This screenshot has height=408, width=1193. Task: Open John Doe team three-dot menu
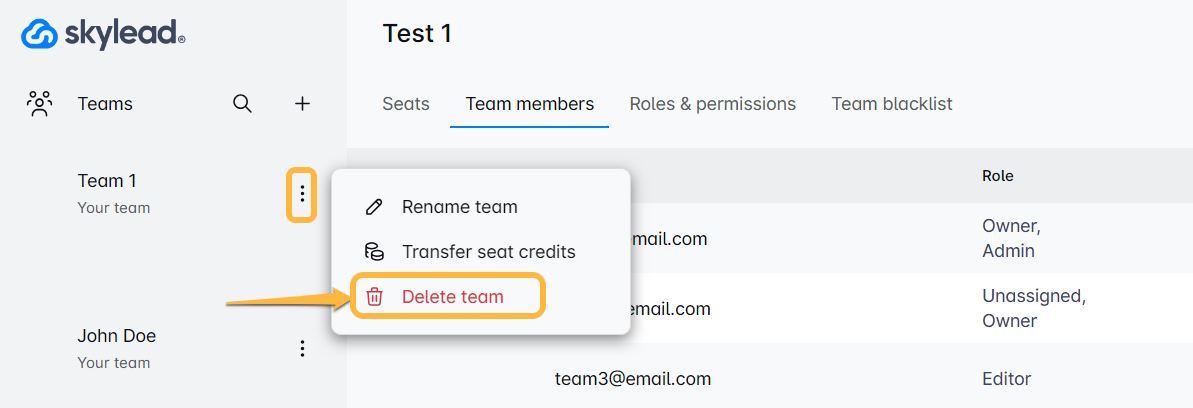click(x=302, y=348)
